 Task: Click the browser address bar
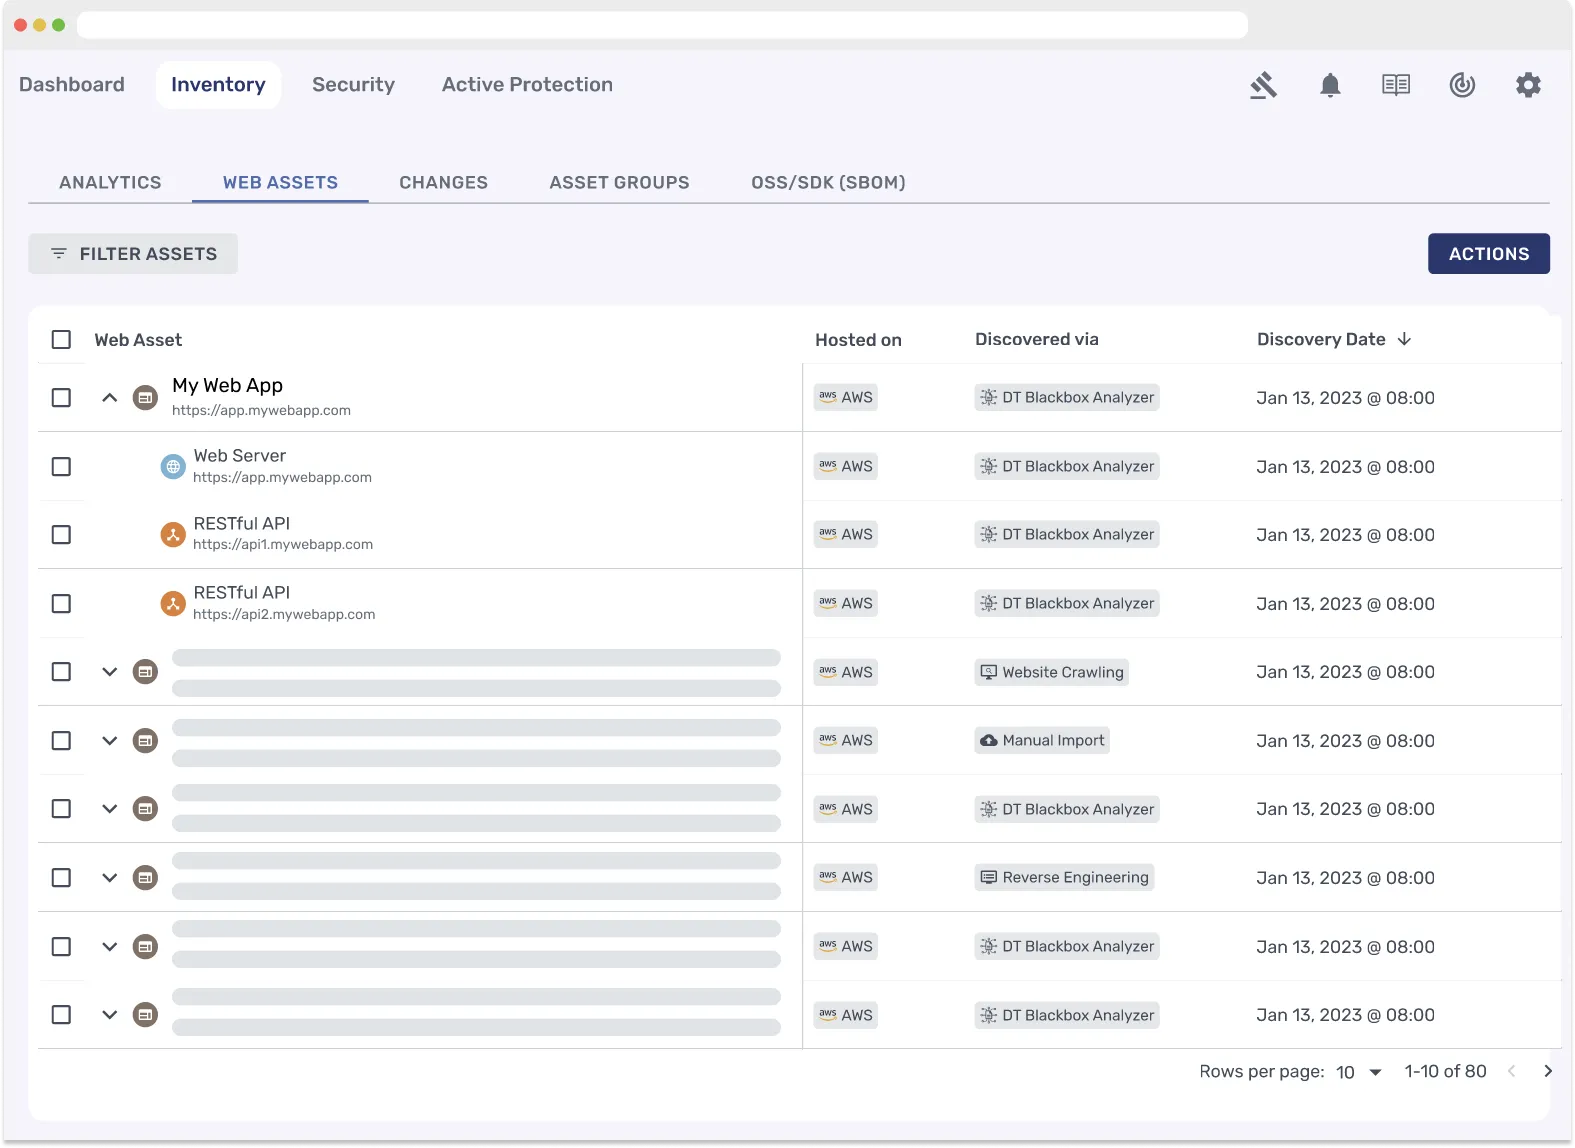[662, 25]
